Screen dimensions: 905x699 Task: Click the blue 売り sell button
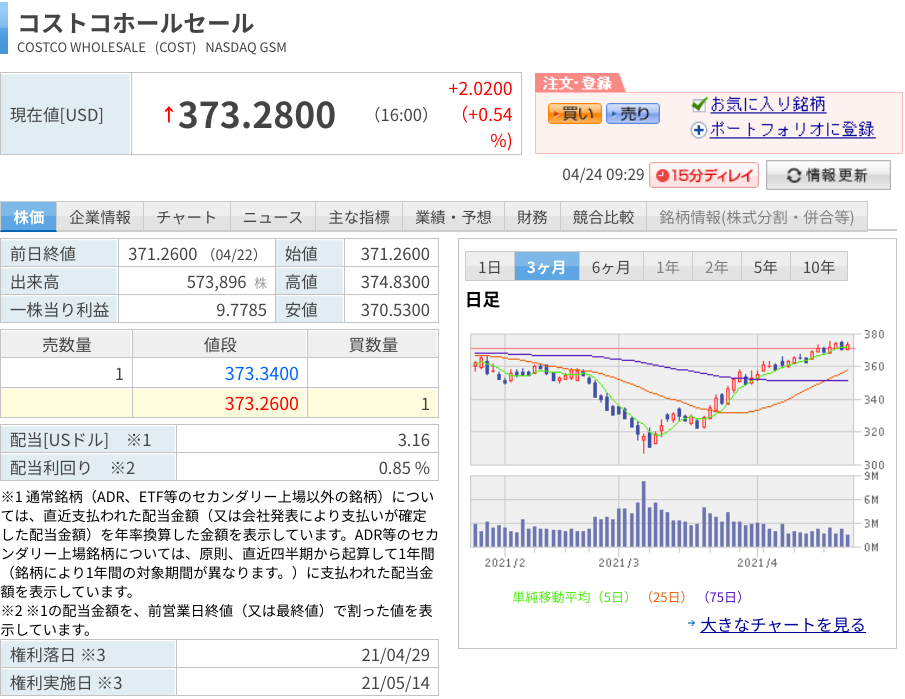(633, 114)
